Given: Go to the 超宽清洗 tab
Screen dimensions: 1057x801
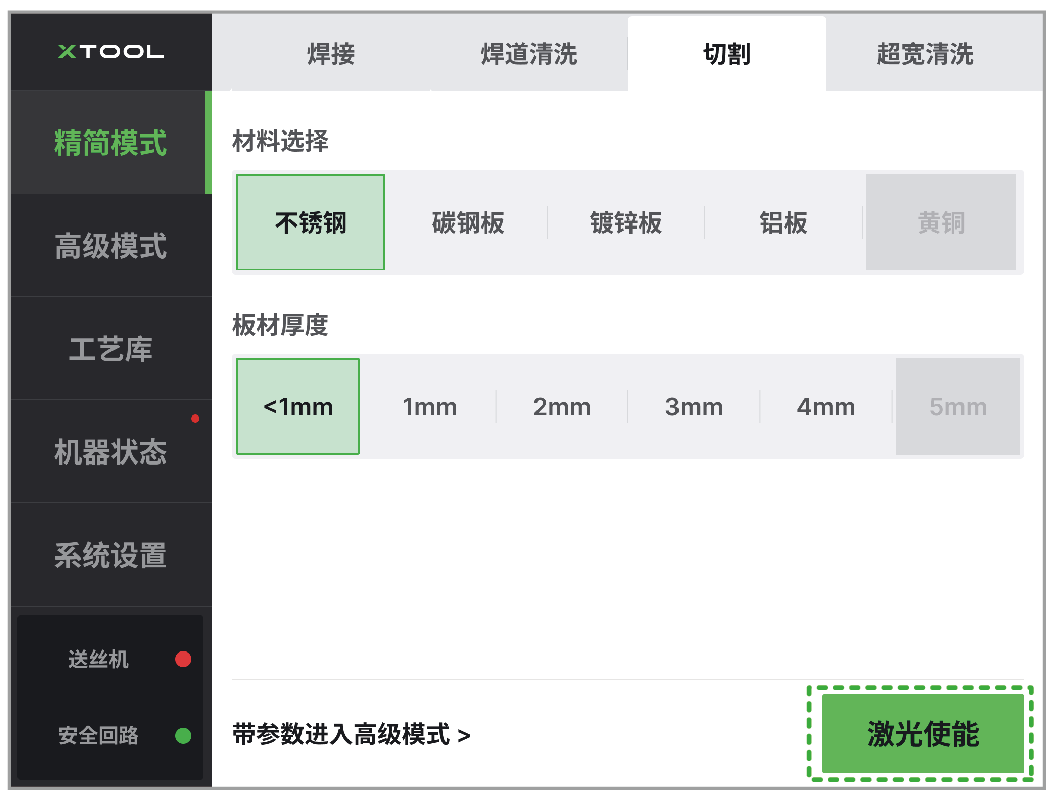Looking at the screenshot, I should point(925,54).
